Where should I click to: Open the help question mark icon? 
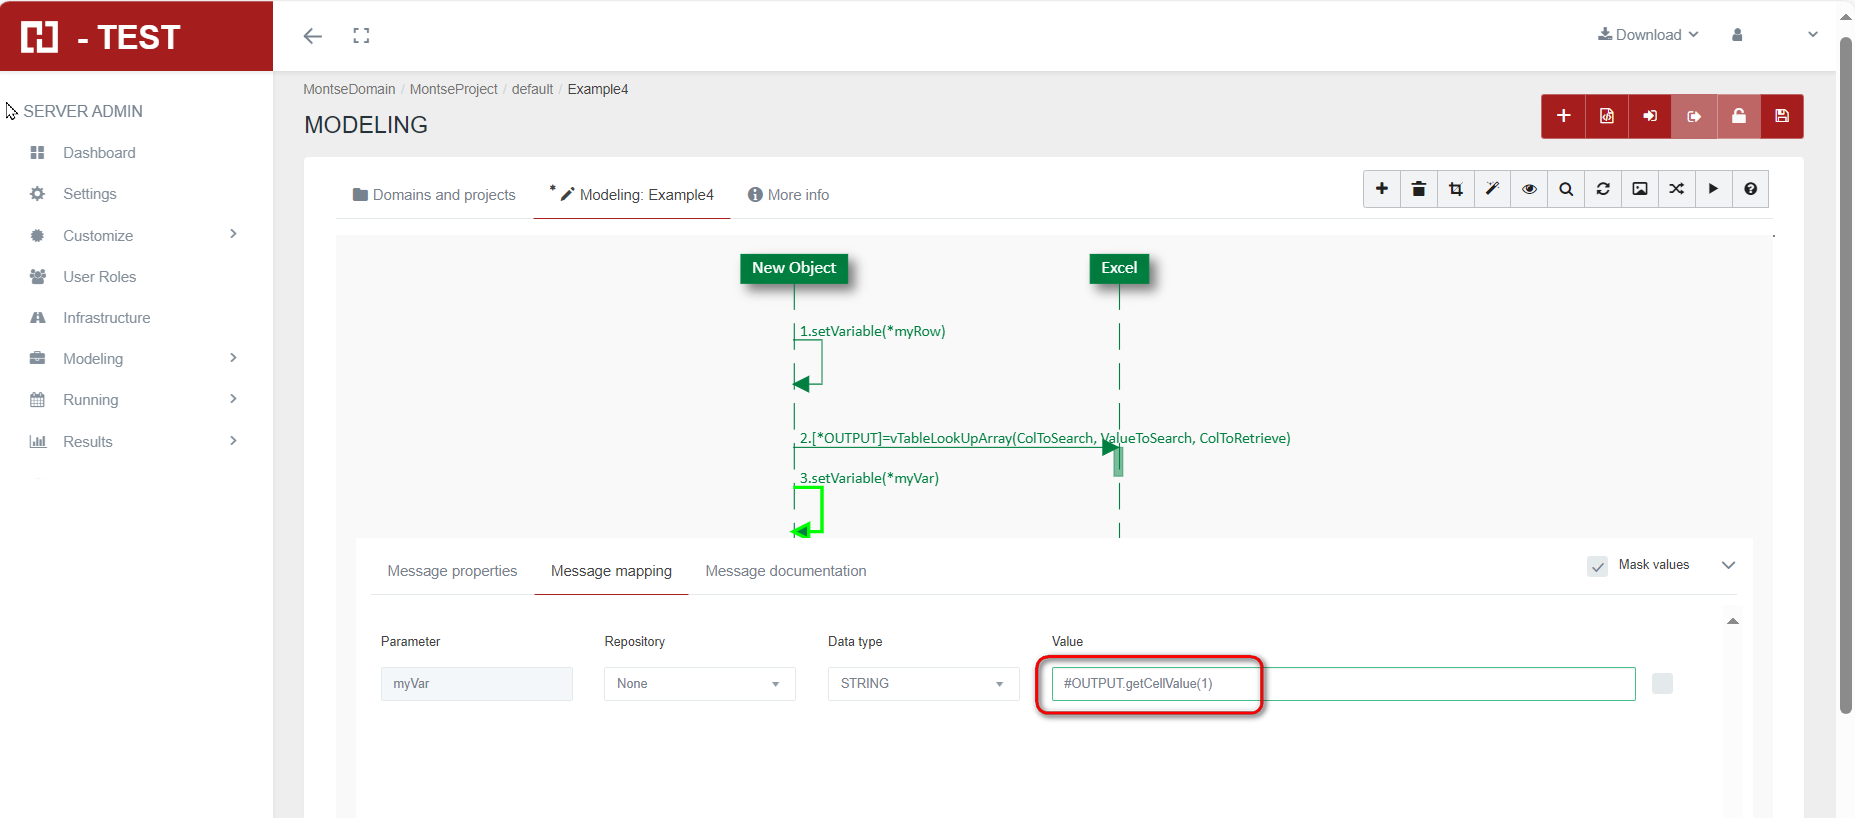pyautogui.click(x=1750, y=189)
